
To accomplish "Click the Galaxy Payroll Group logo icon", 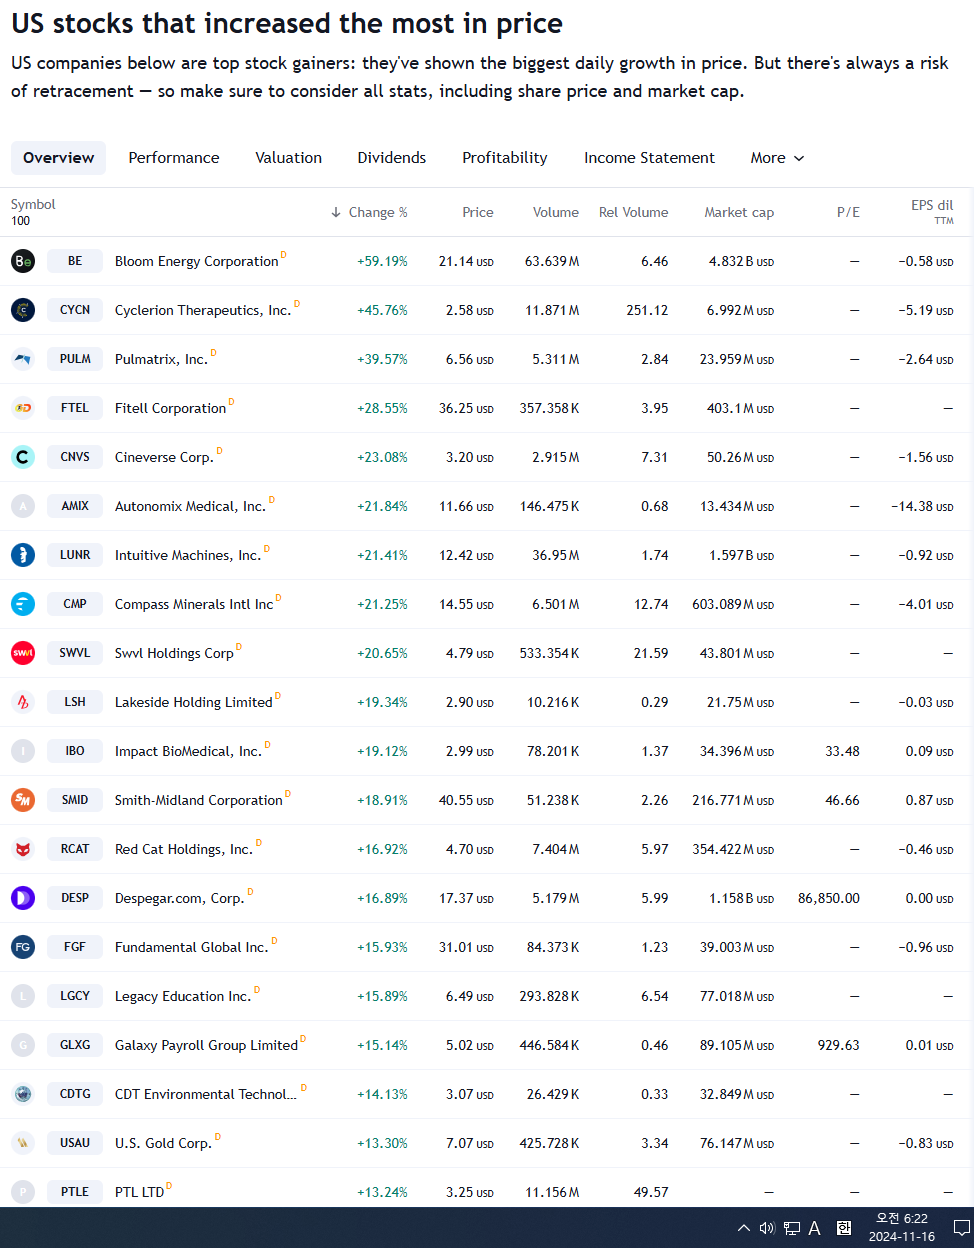I will click(23, 1045).
